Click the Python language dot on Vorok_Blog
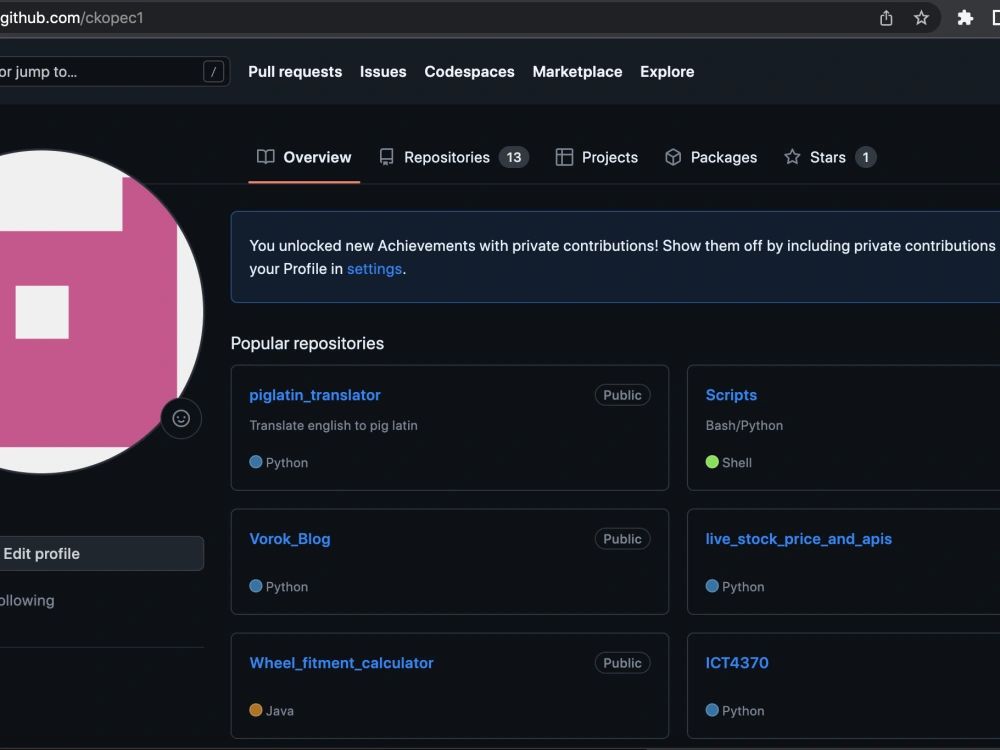Screen dimensions: 1000x750 (x=256, y=586)
